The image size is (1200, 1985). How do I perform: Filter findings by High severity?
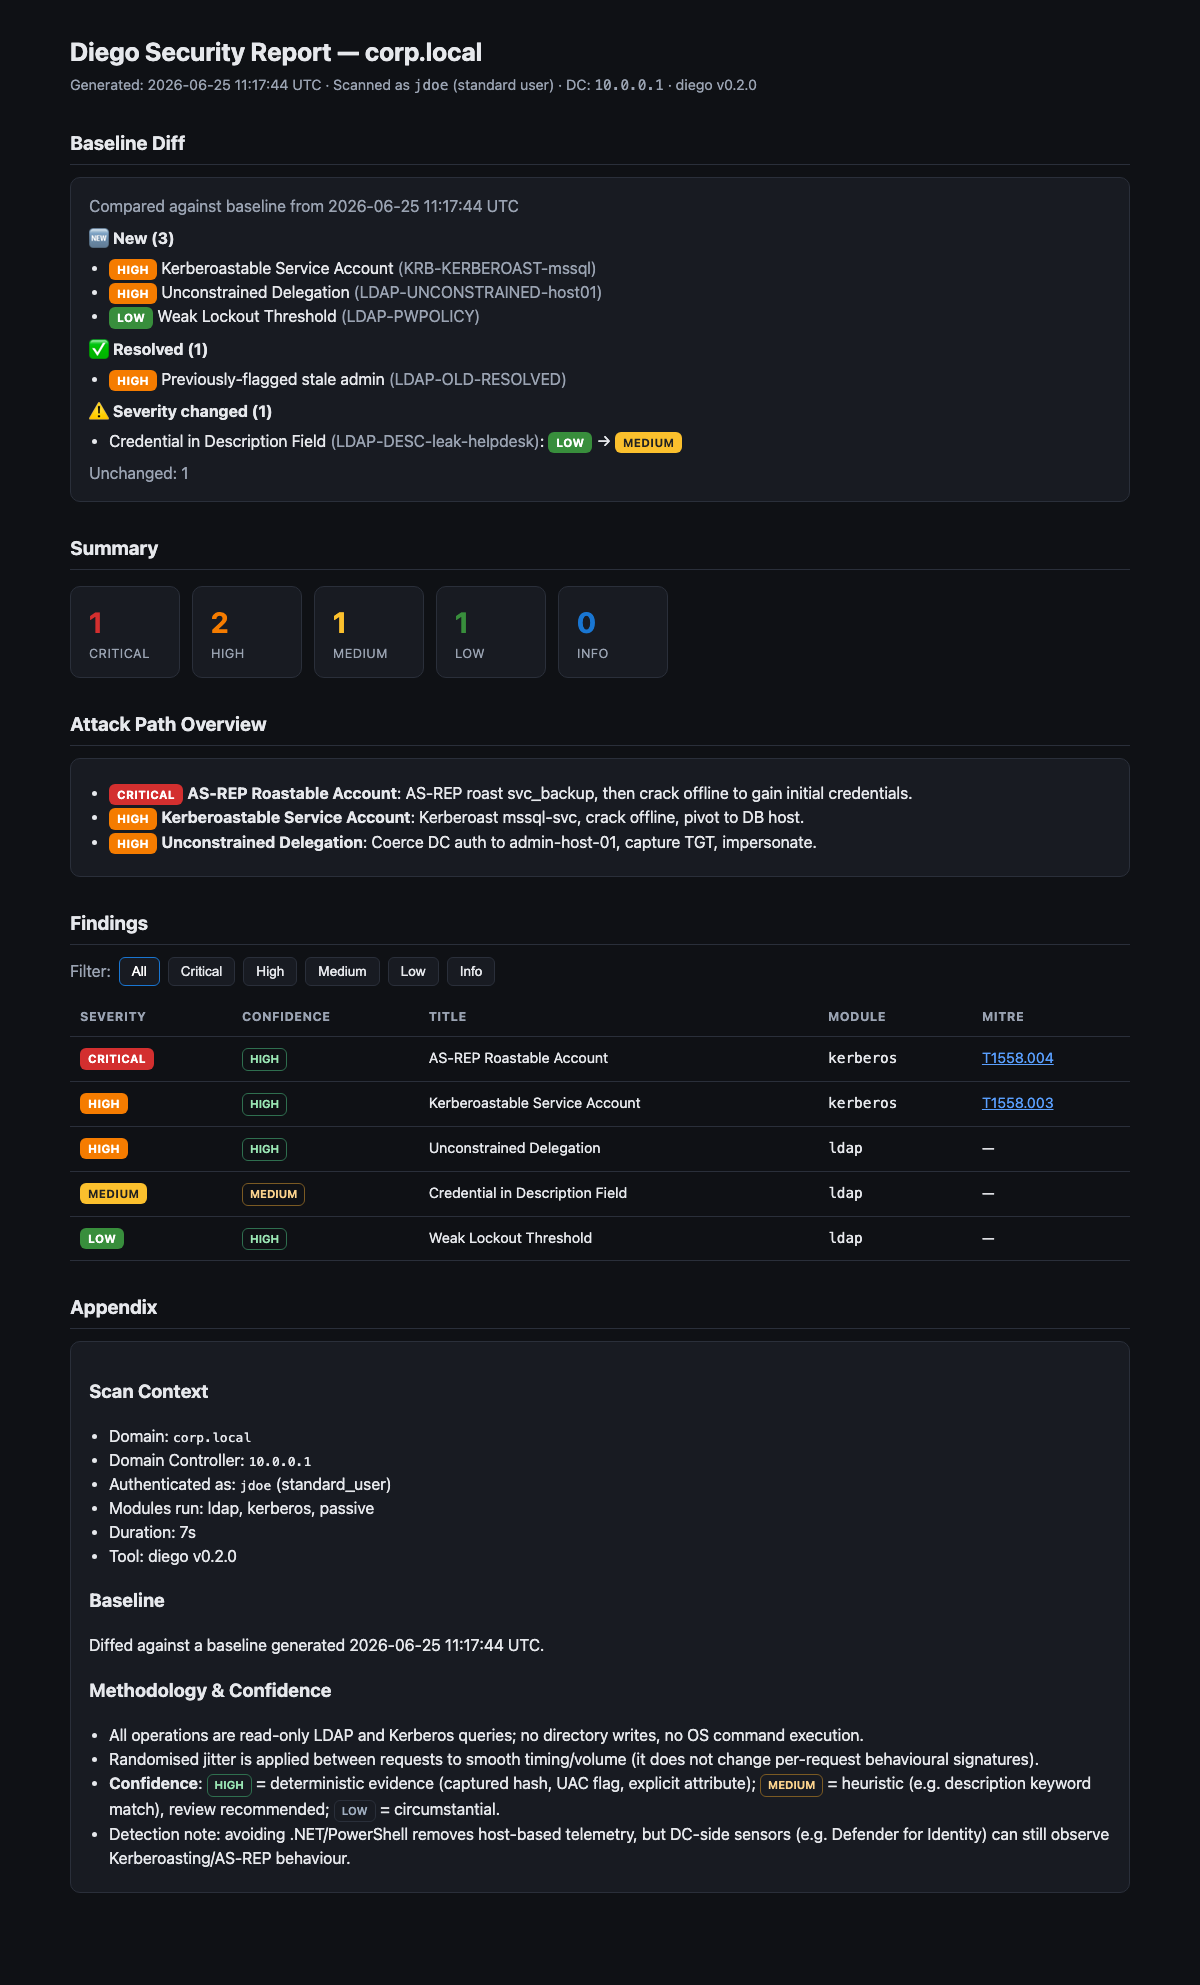click(x=270, y=971)
